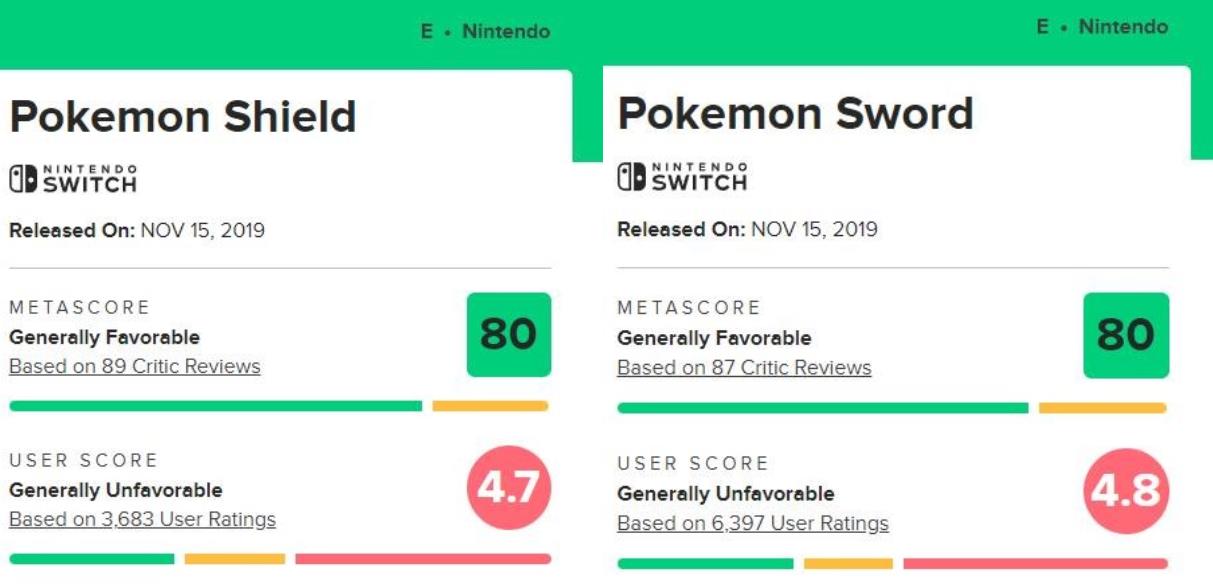
Task: Click 'E • Nintendo' label above Pokemon Shield
Action: pos(485,32)
